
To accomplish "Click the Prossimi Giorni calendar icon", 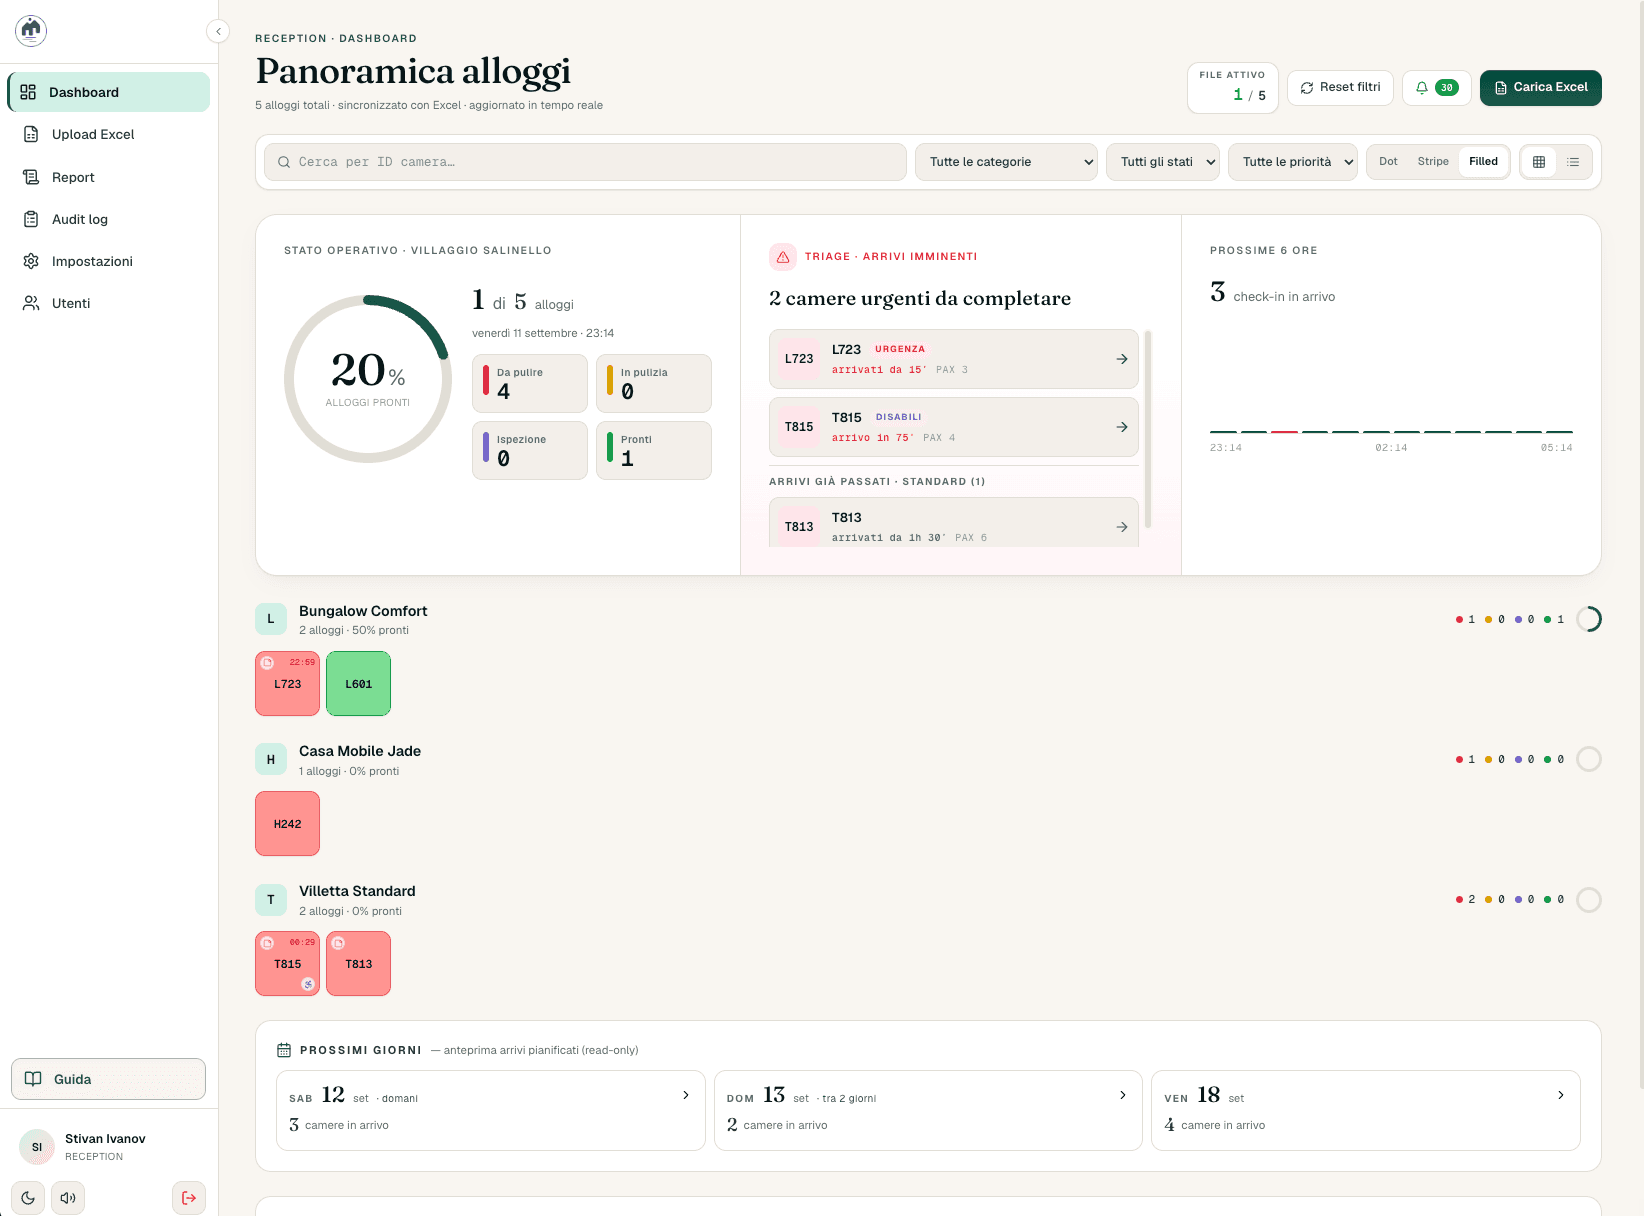I will pyautogui.click(x=284, y=1050).
